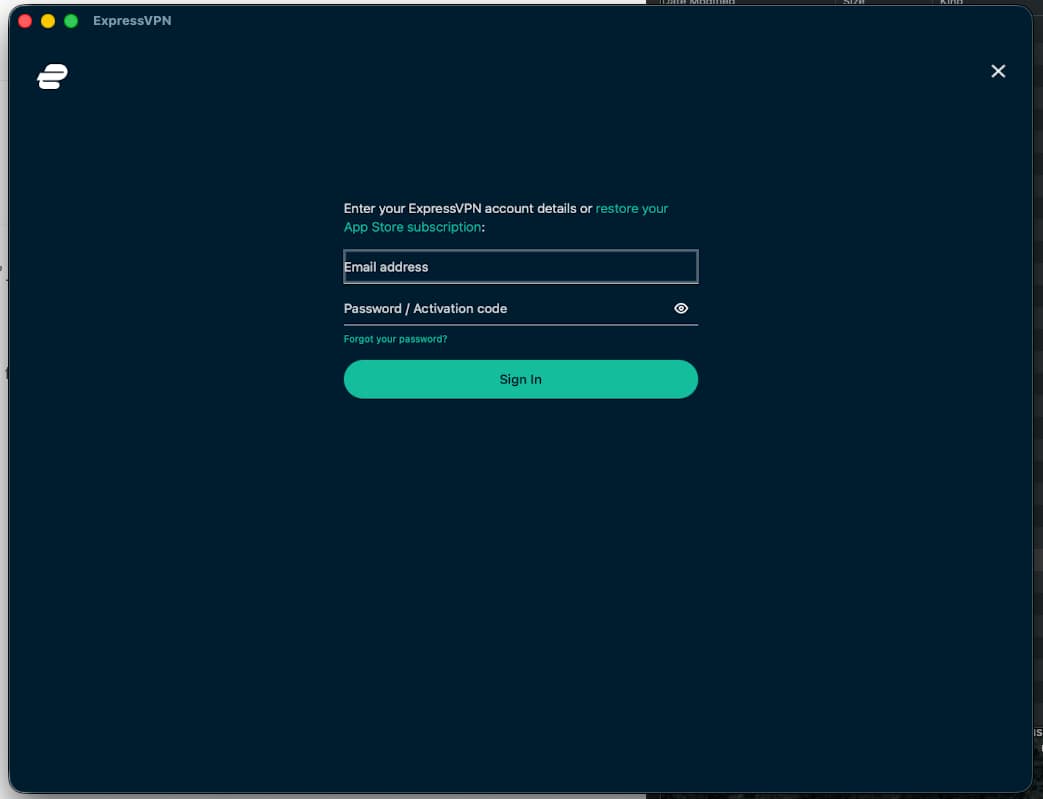Minimize ExpressVPN window with yellow button
Screen dimensions: 1043x799
[x=48, y=21]
